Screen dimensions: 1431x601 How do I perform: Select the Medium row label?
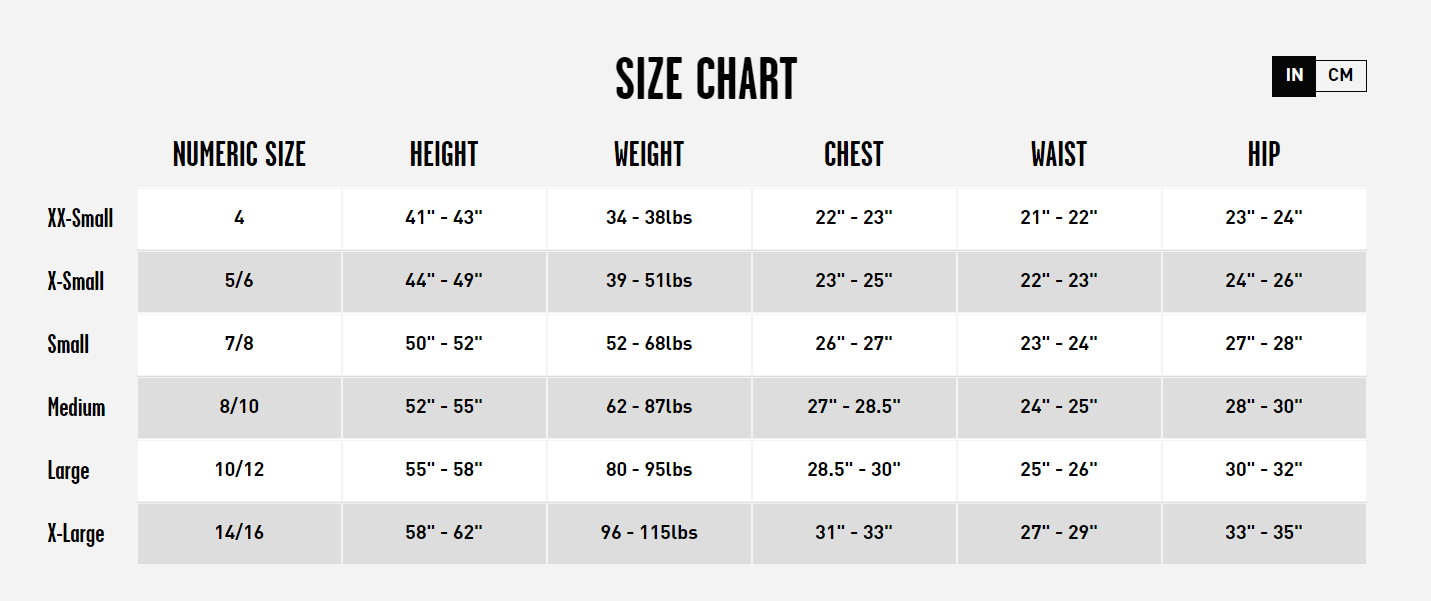76,407
